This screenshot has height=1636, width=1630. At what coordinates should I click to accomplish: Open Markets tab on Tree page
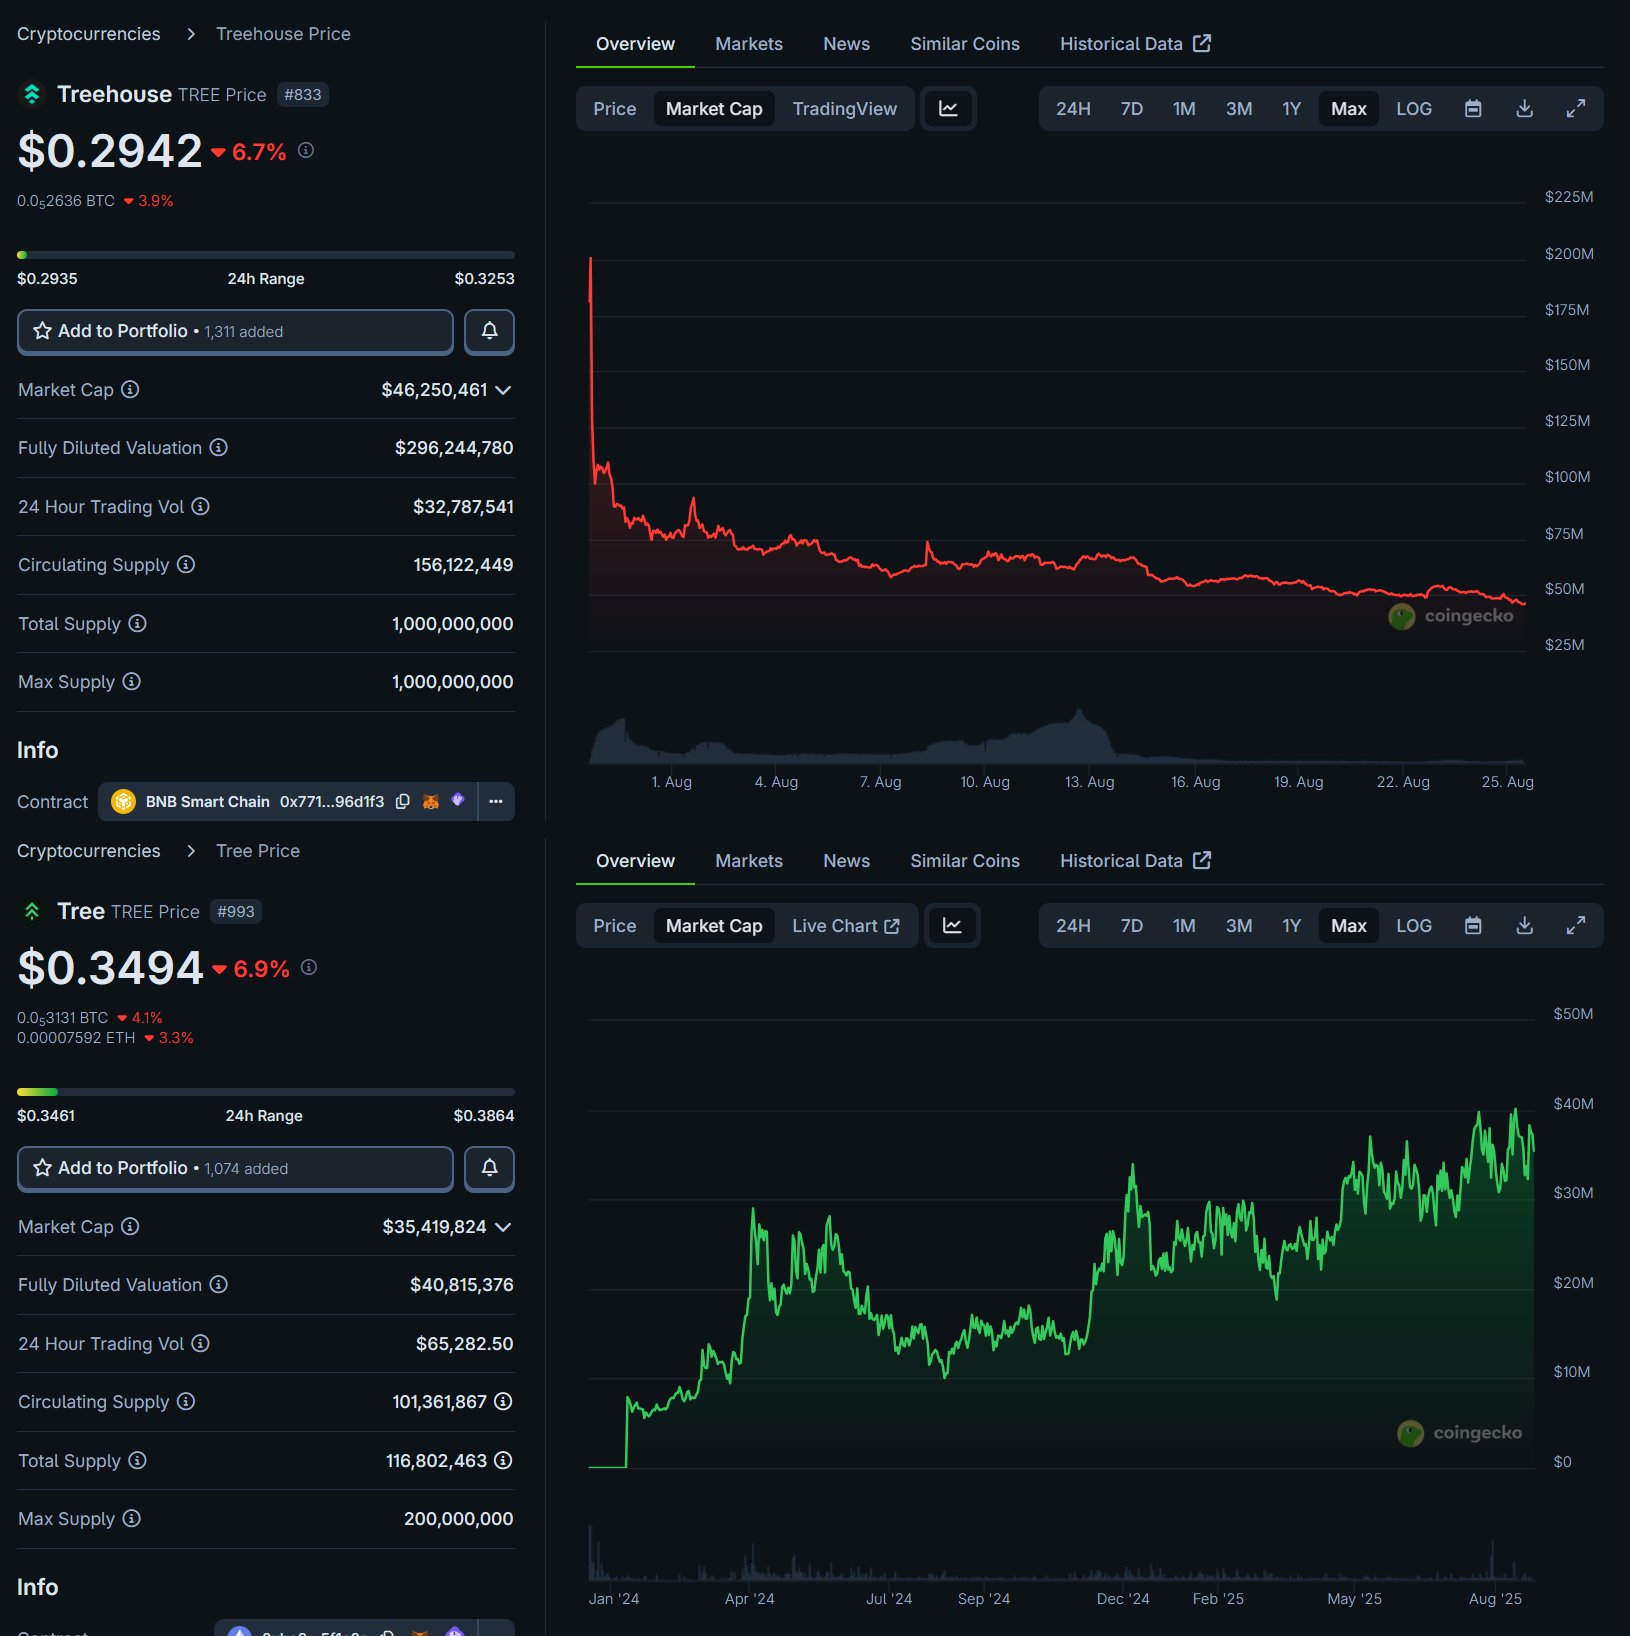point(749,861)
